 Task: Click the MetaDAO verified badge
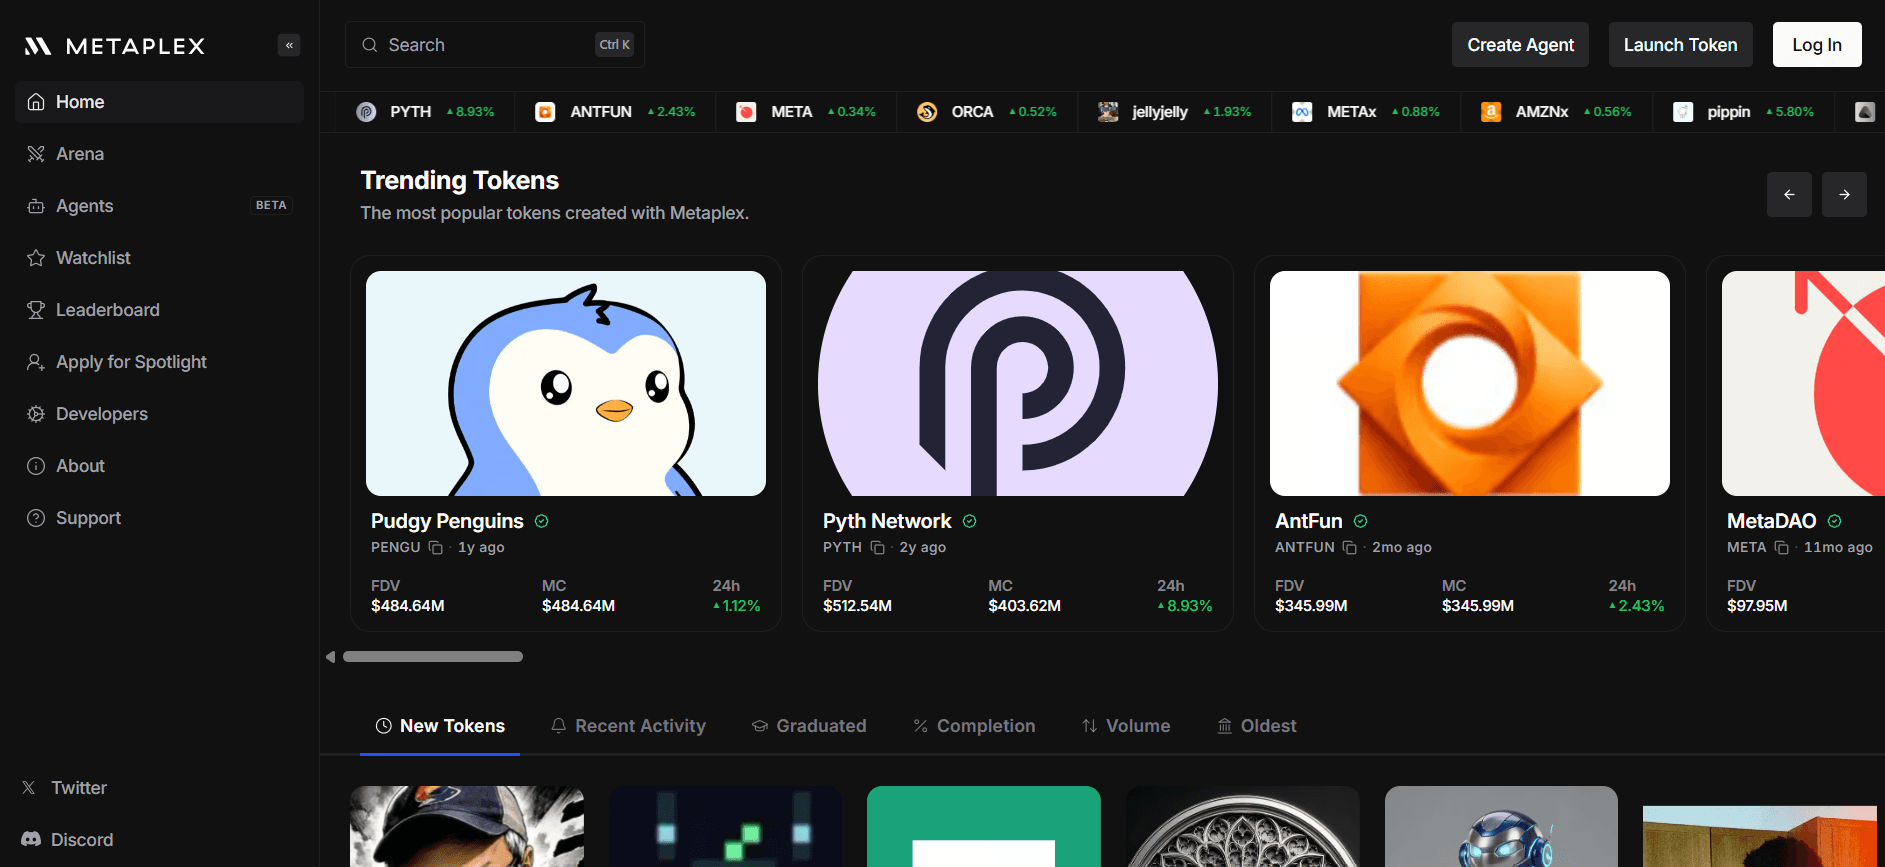[1835, 521]
